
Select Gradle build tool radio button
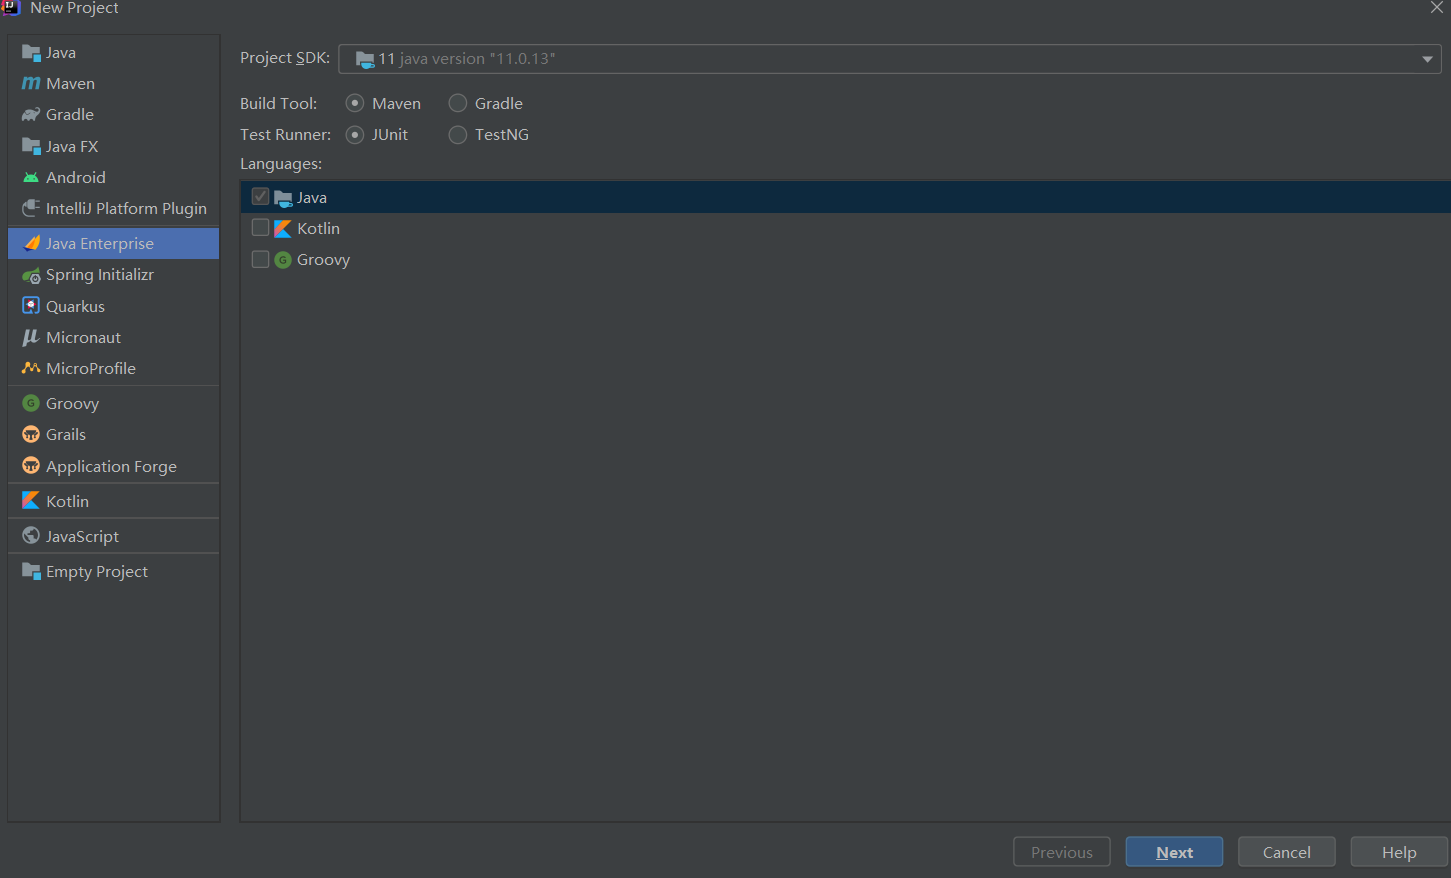(x=458, y=103)
